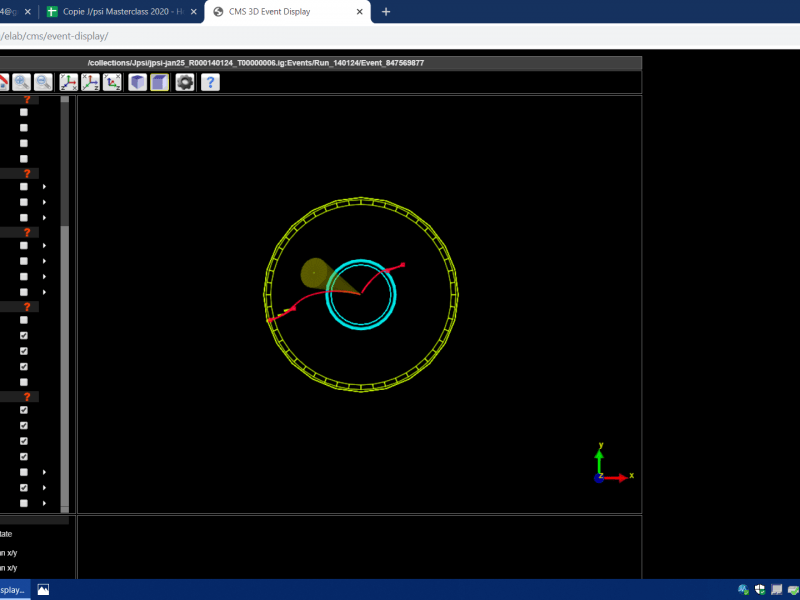
Task: Open the settings gear in the toolbar
Action: pyautogui.click(x=185, y=82)
